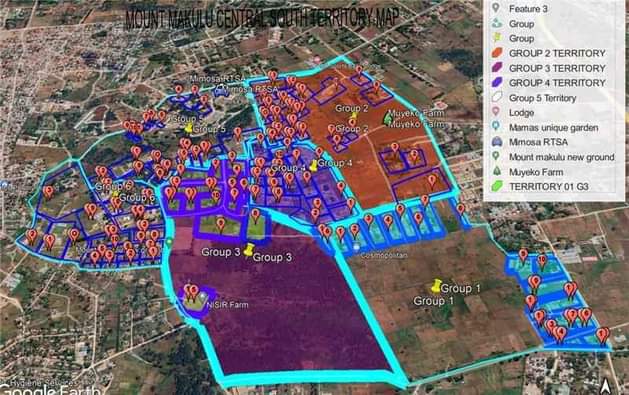Select the white Group 5 Territory swatch
The height and width of the screenshot is (395, 629).
pyautogui.click(x=497, y=97)
